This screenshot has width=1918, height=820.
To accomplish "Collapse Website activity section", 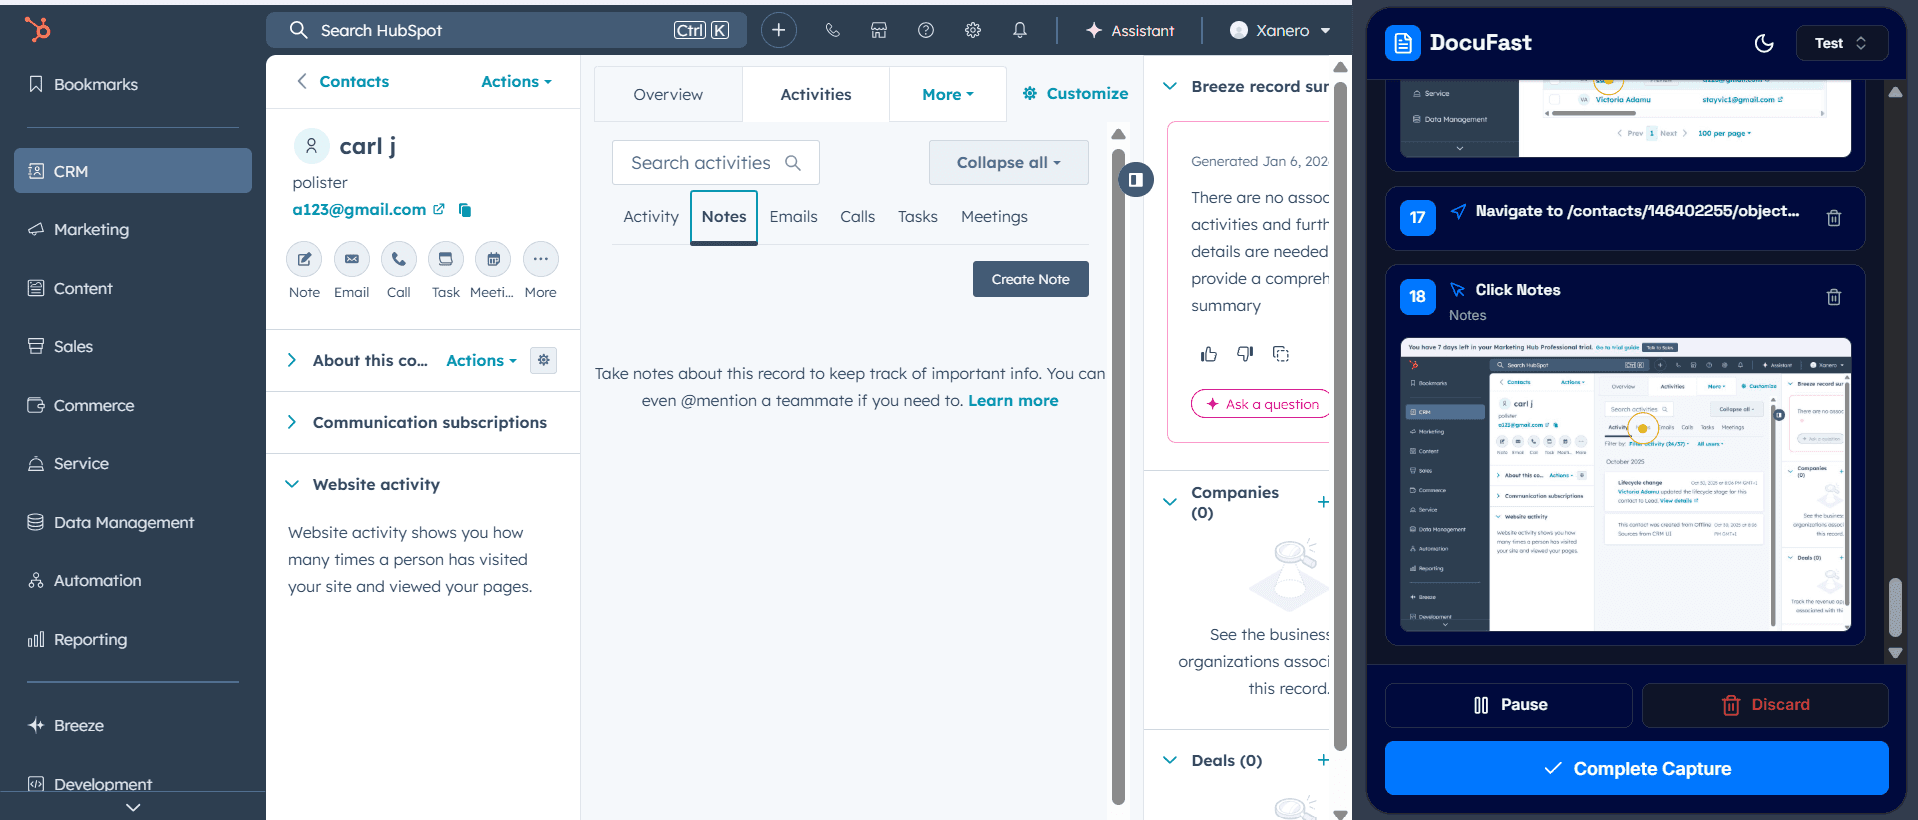I will (291, 484).
